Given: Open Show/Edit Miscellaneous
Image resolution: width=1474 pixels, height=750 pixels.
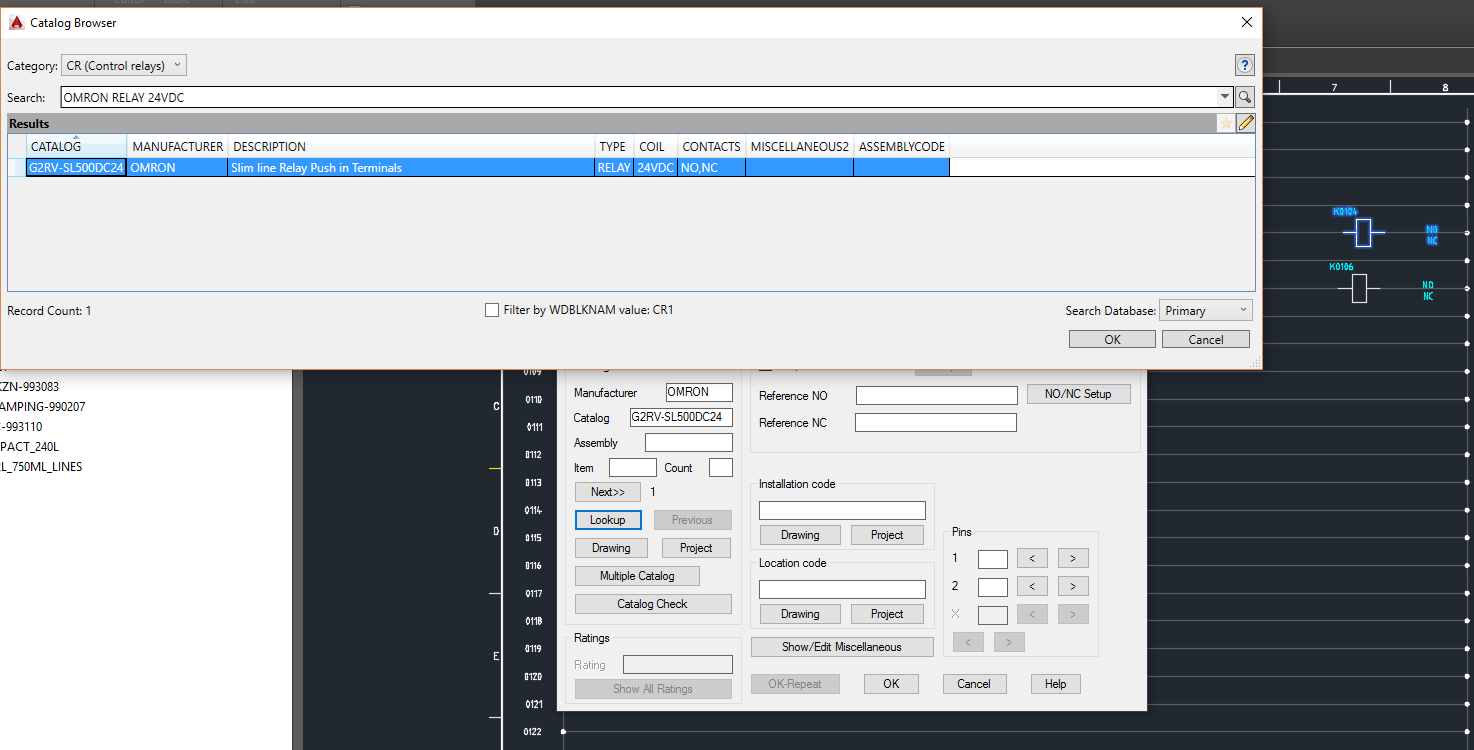Looking at the screenshot, I should (842, 647).
